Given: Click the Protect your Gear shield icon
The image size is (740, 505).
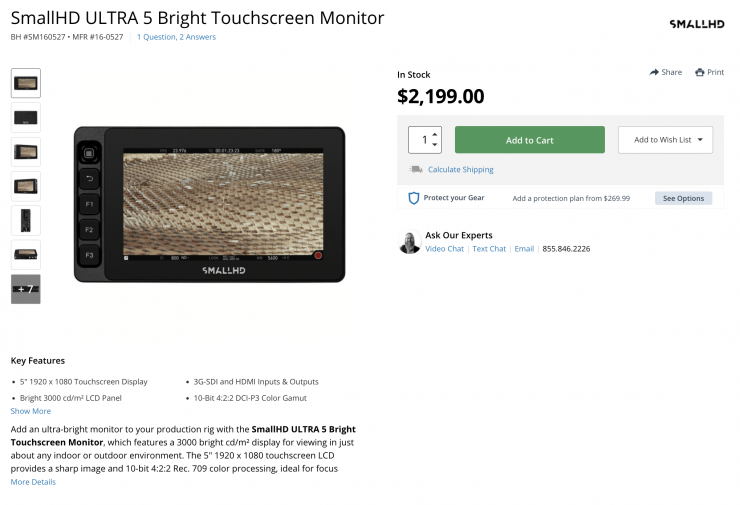Looking at the screenshot, I should (x=413, y=198).
